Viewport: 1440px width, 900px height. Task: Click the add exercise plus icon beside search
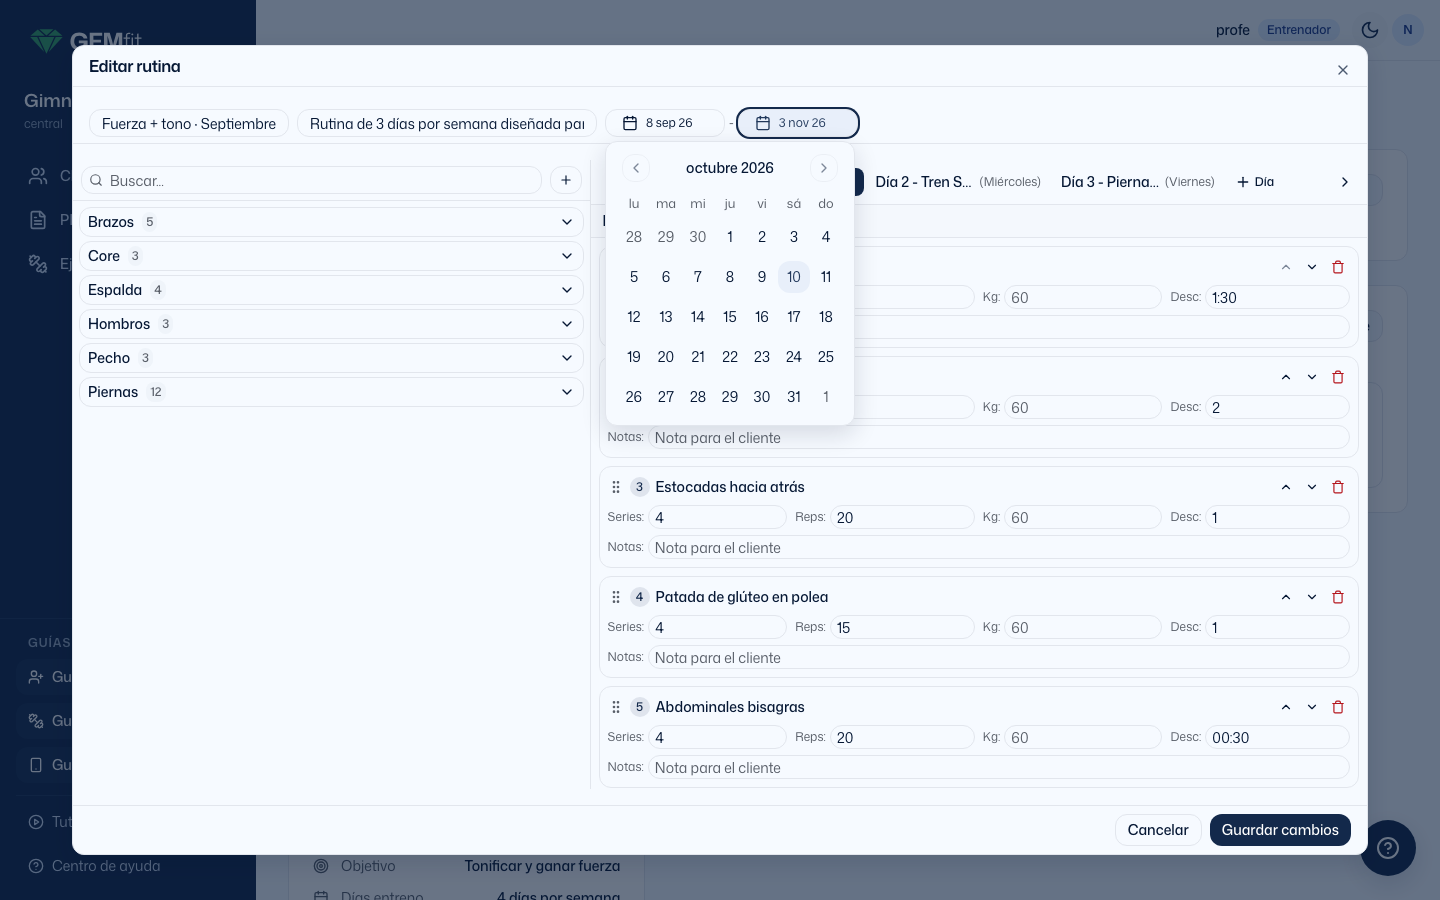tap(566, 180)
